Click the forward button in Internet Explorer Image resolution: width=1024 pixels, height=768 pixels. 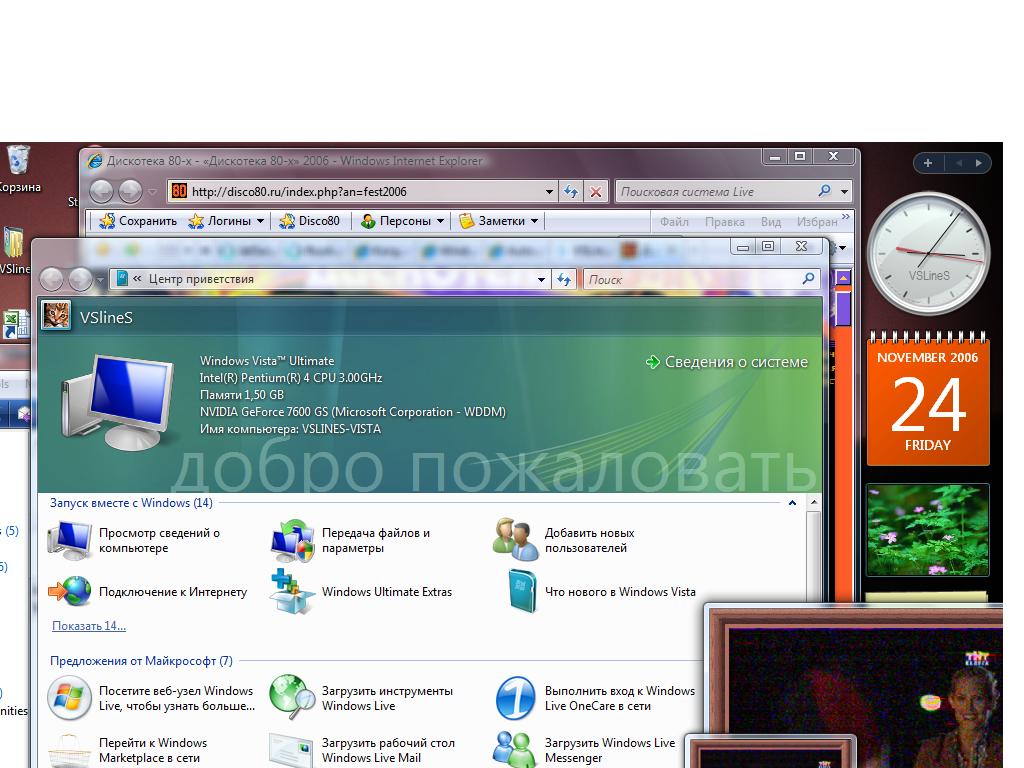130,191
